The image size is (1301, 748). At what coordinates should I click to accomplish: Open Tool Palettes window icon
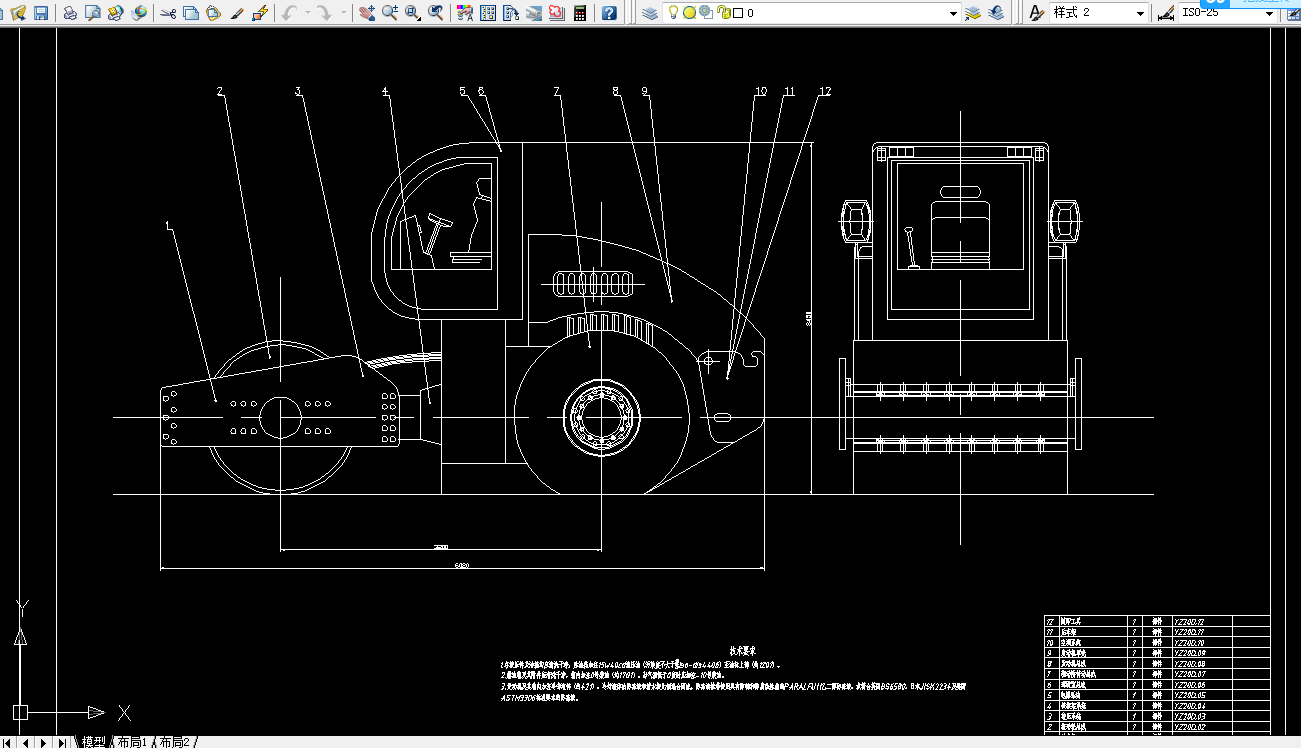click(x=511, y=13)
